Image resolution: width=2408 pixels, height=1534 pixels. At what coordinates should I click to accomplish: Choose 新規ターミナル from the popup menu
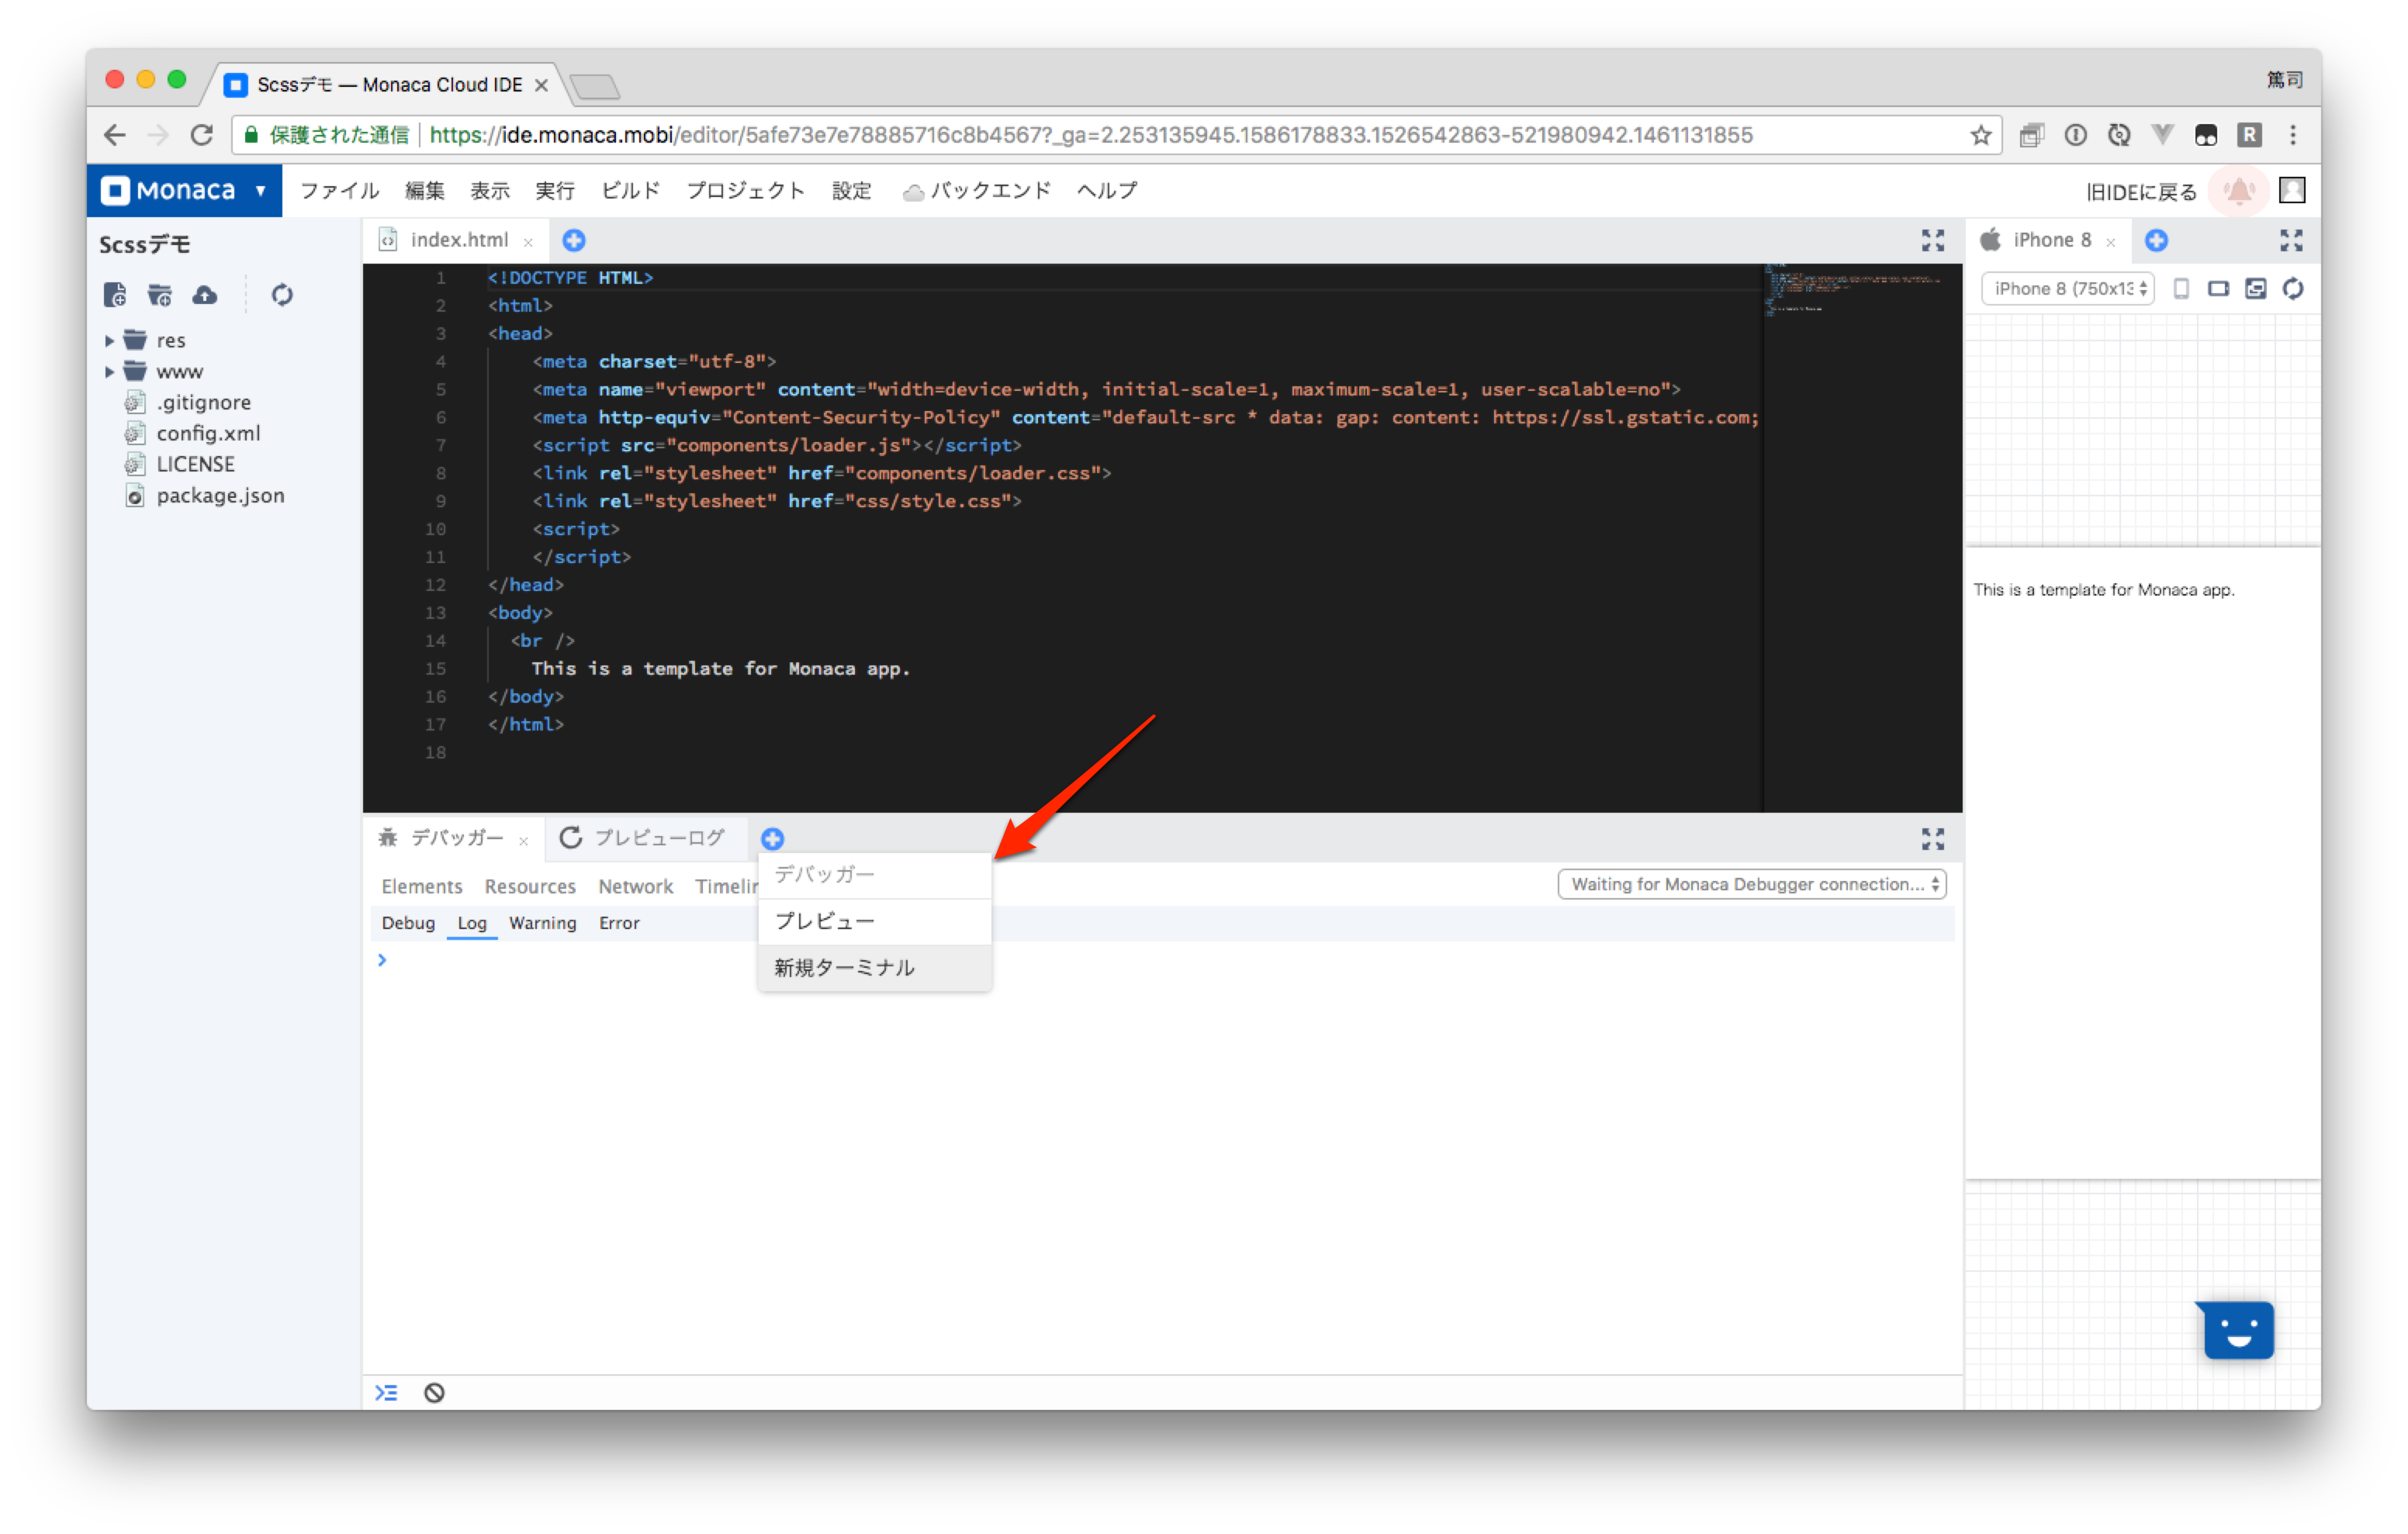[875, 967]
